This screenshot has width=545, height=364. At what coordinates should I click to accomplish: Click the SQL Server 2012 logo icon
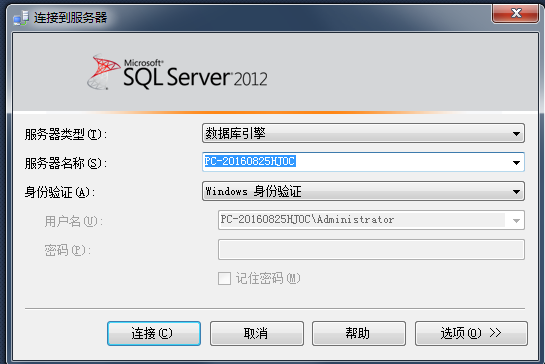[103, 72]
